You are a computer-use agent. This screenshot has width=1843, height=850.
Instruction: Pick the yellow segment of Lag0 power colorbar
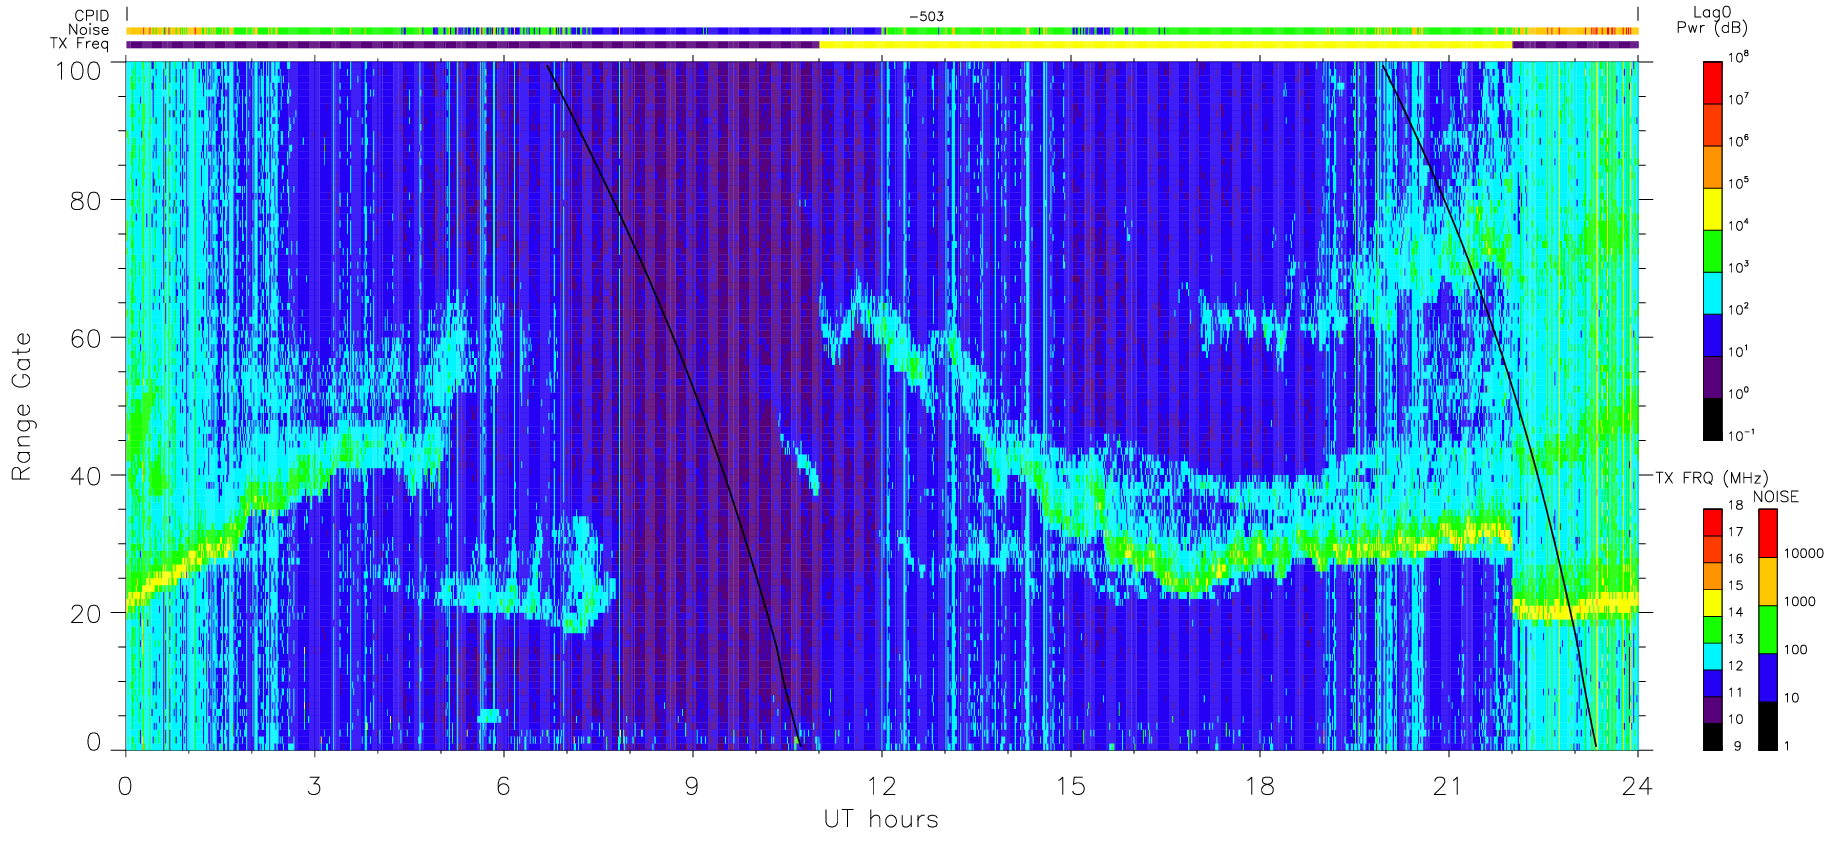[x=1712, y=209]
